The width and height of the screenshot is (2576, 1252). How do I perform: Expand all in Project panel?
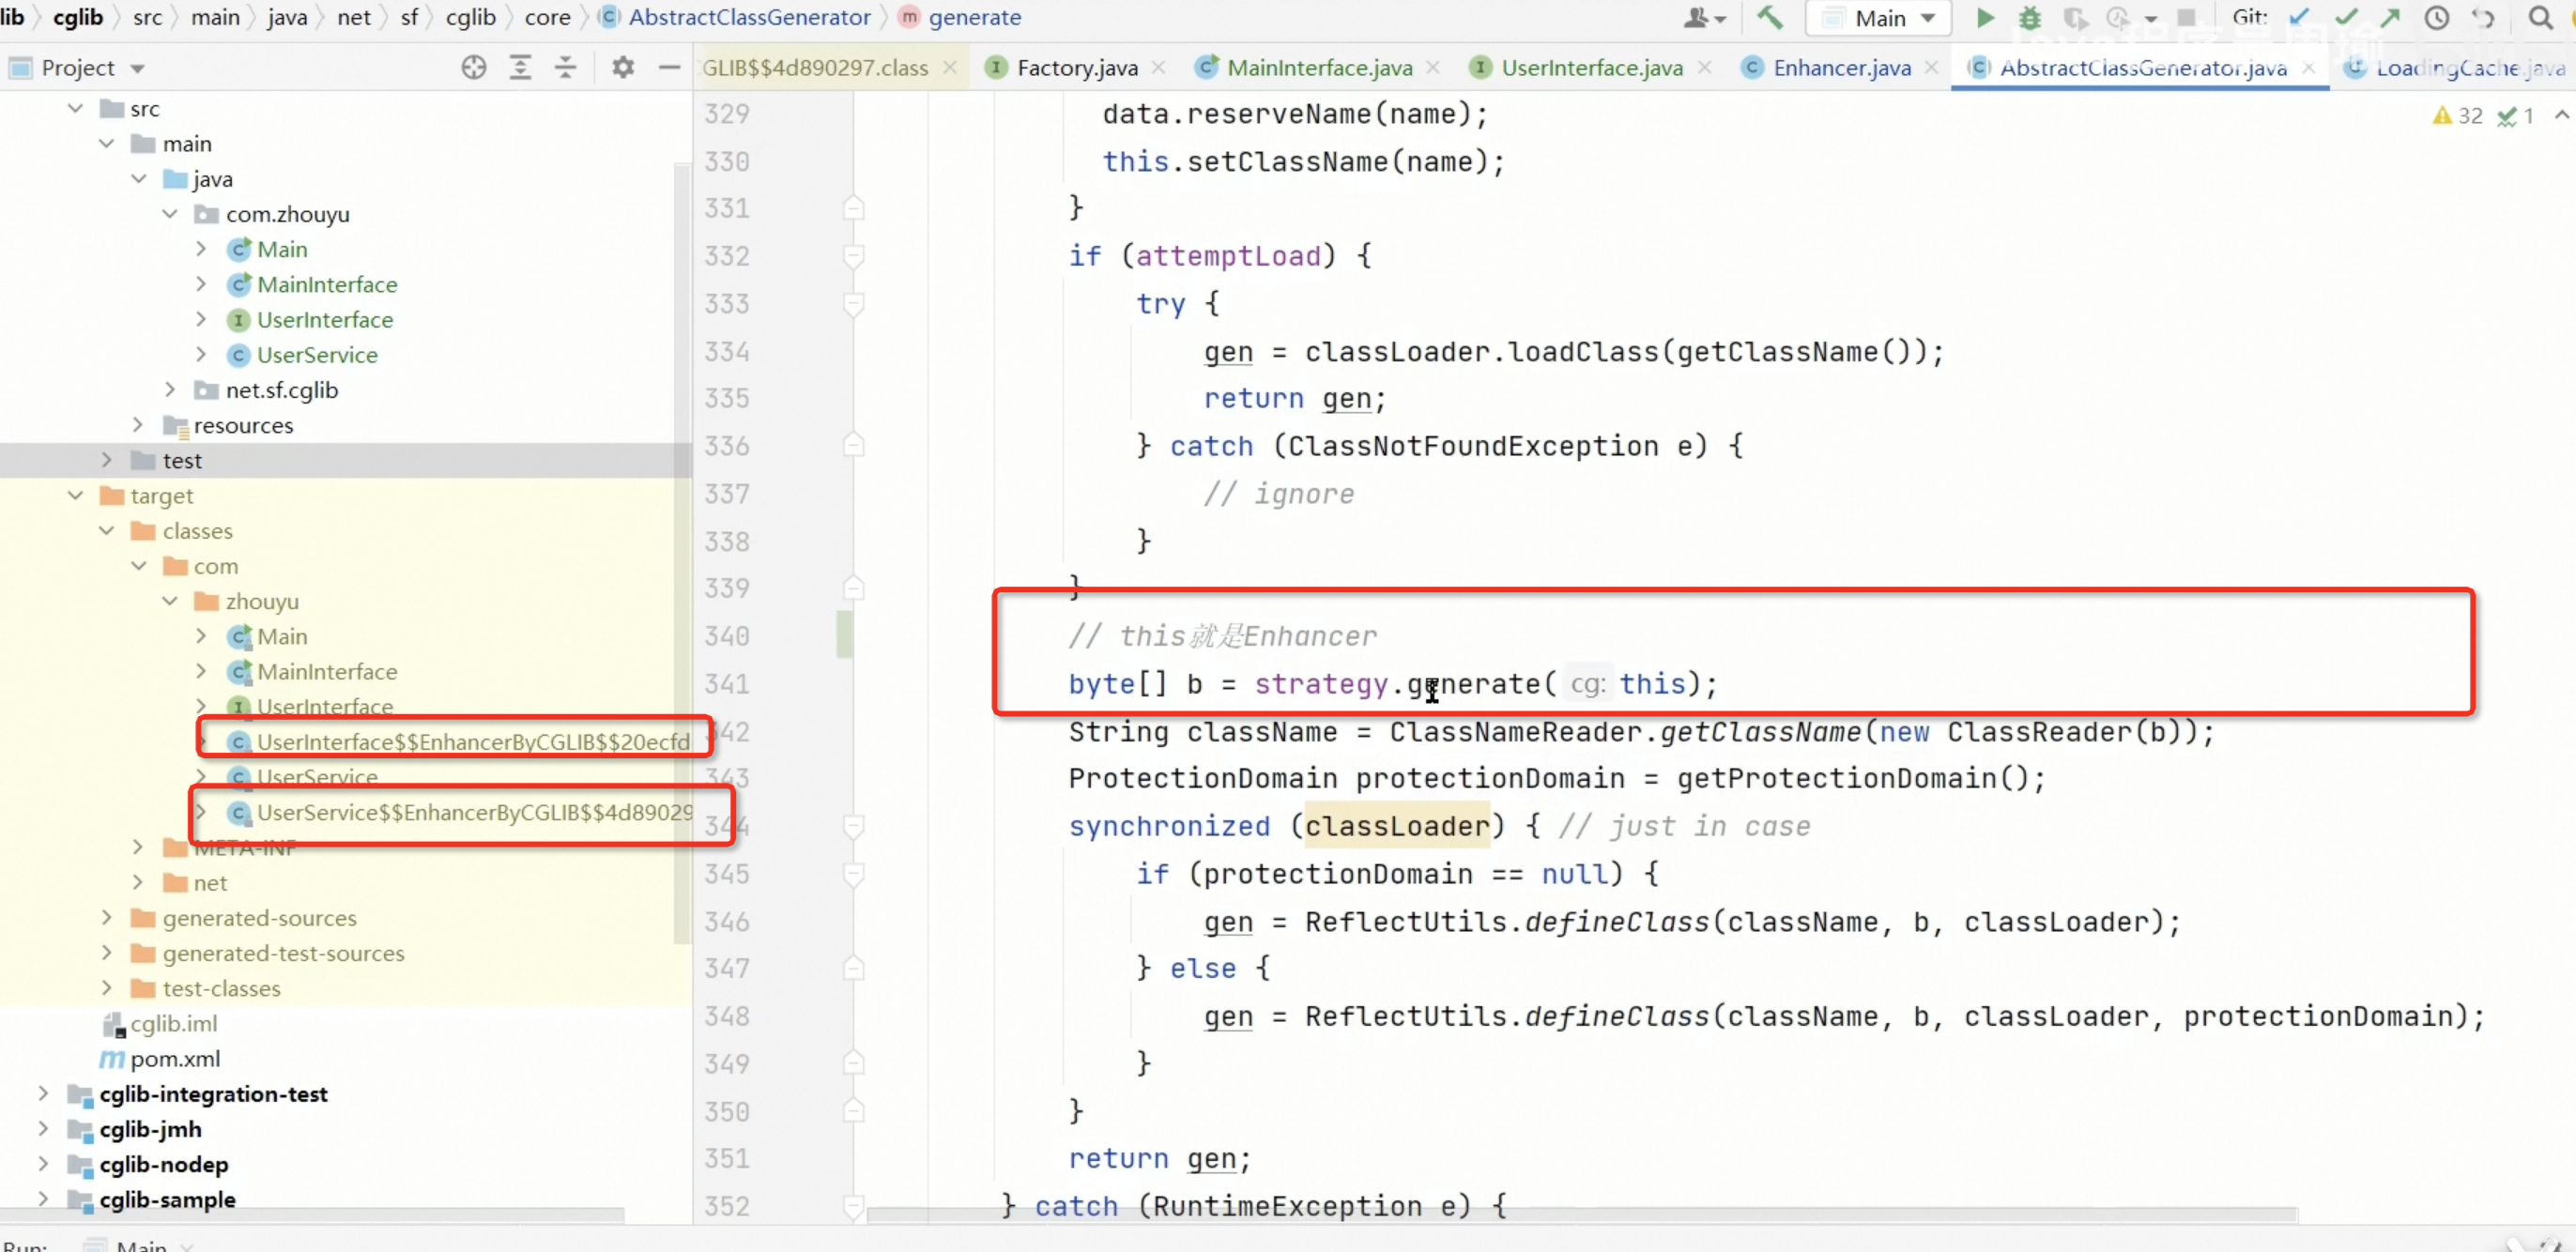520,67
